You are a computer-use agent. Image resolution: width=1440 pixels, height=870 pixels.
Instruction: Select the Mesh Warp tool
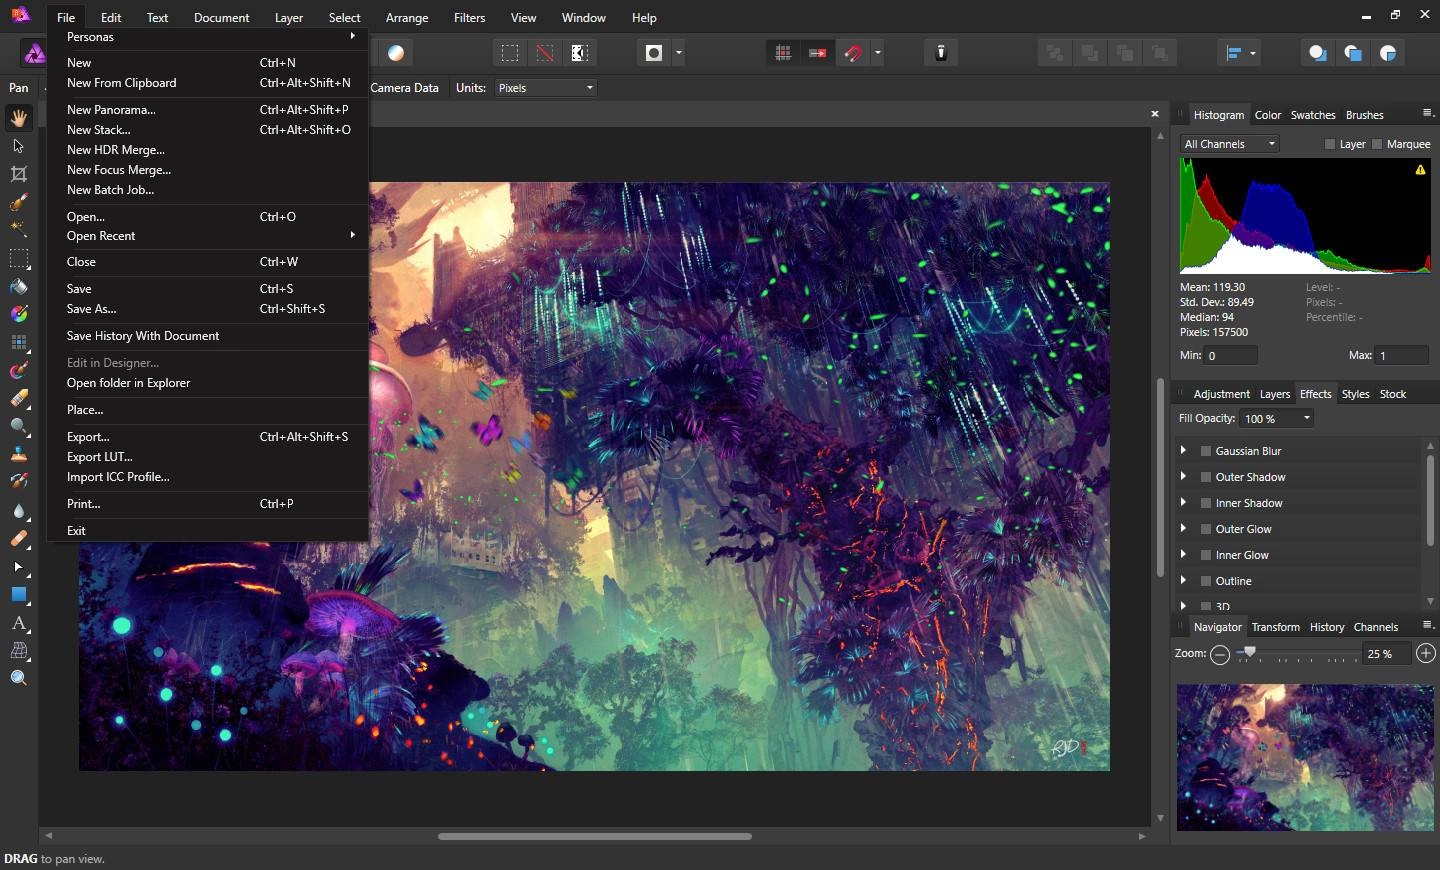(x=18, y=651)
